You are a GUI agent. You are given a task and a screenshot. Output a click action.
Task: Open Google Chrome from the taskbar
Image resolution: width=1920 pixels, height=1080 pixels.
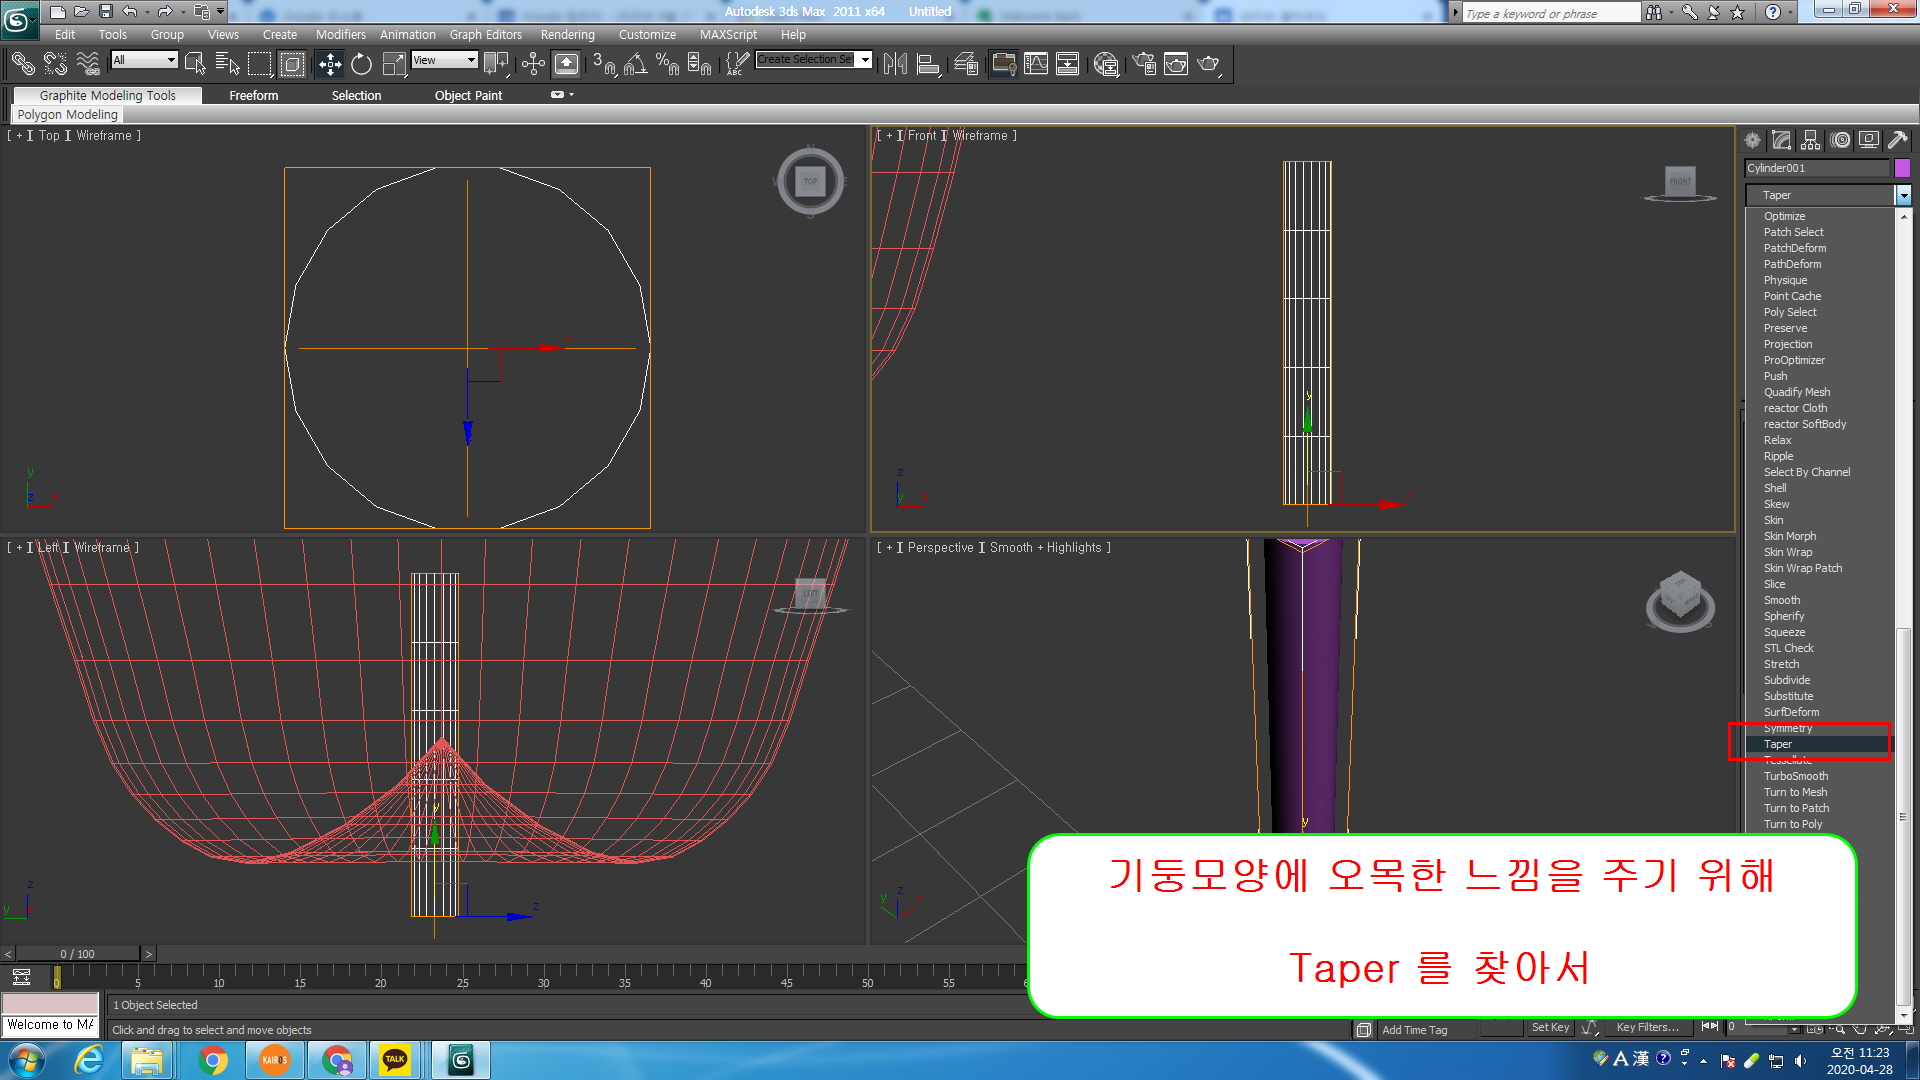pos(212,1060)
